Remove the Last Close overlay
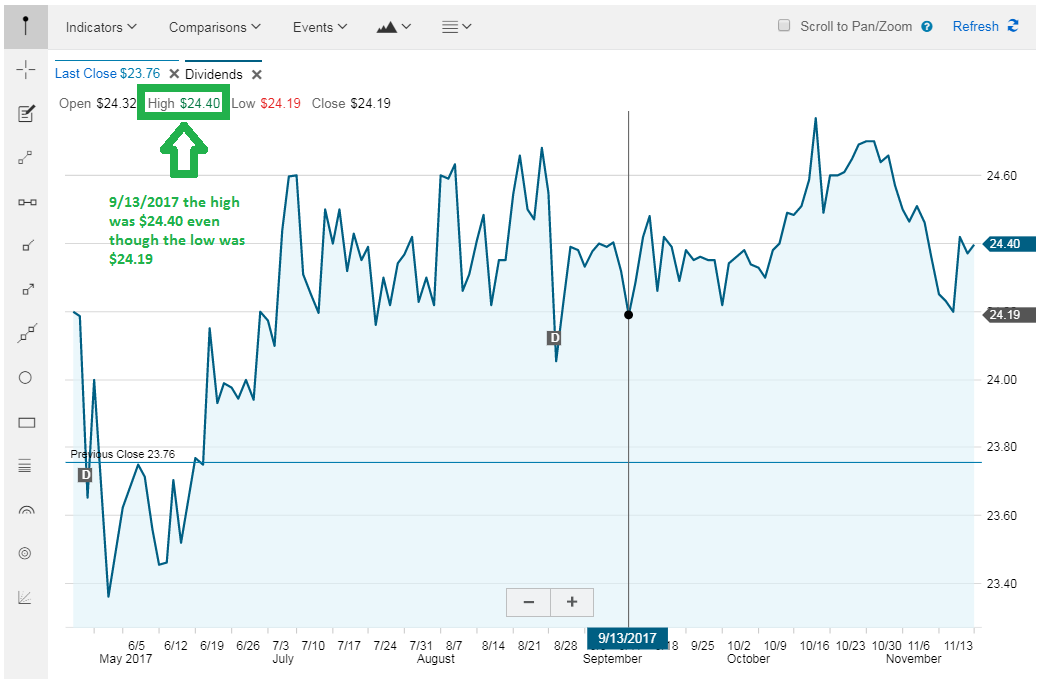This screenshot has height=679, width=1040. (x=174, y=74)
